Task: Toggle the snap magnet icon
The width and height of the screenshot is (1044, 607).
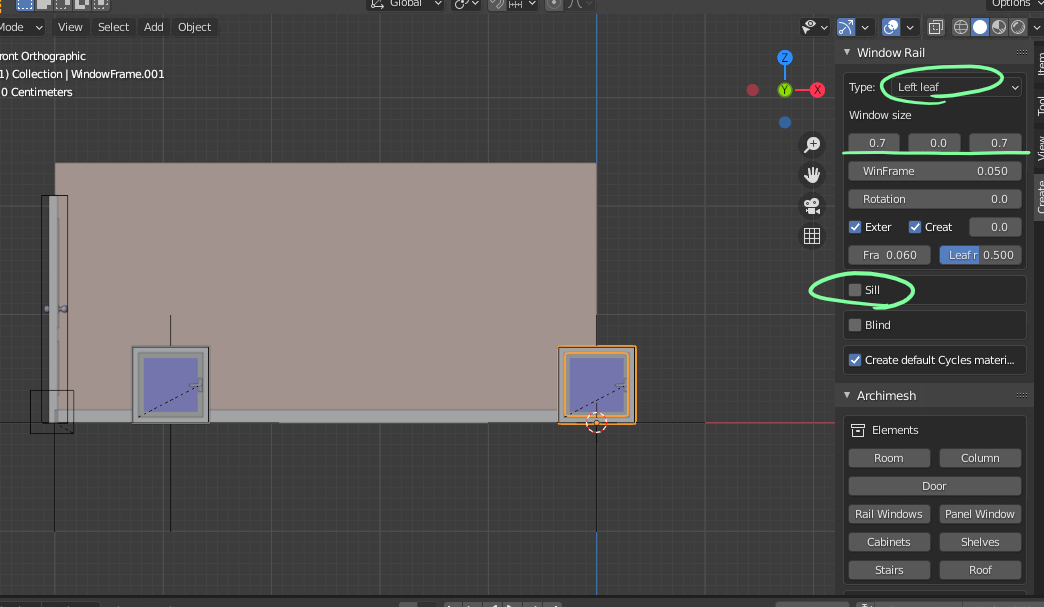Action: point(496,4)
